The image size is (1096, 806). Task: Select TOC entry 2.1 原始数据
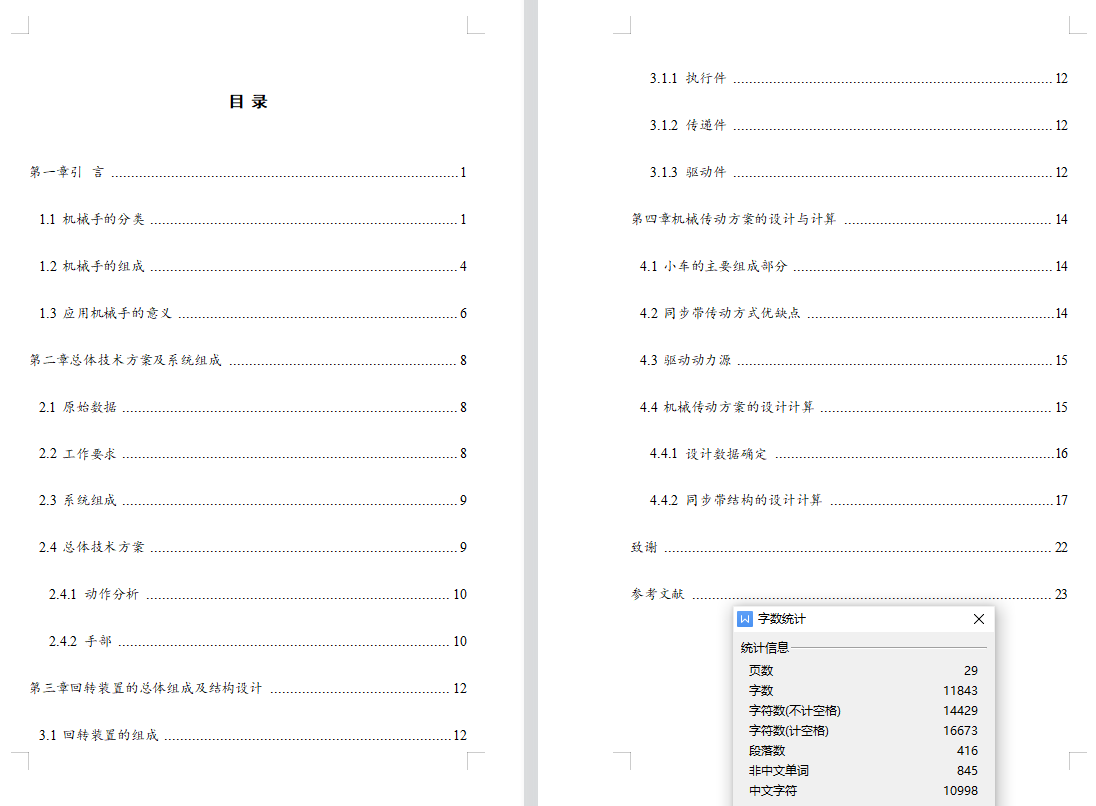click(78, 407)
